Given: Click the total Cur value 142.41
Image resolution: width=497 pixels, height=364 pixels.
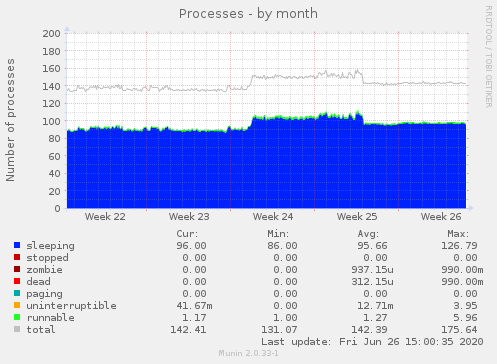Looking at the screenshot, I should 188,330.
